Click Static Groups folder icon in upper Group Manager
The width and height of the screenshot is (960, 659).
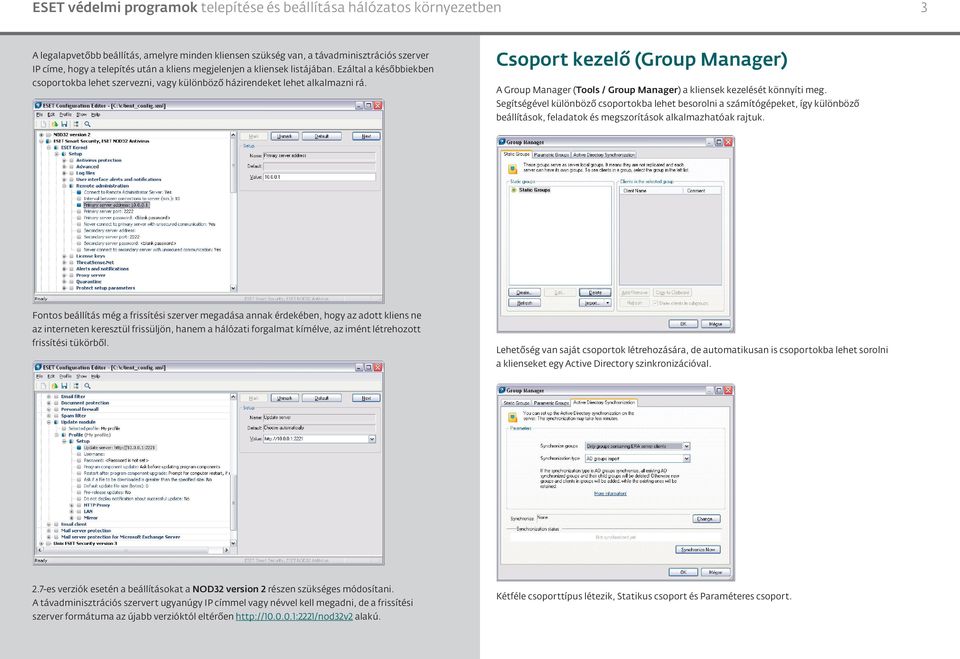coord(514,190)
